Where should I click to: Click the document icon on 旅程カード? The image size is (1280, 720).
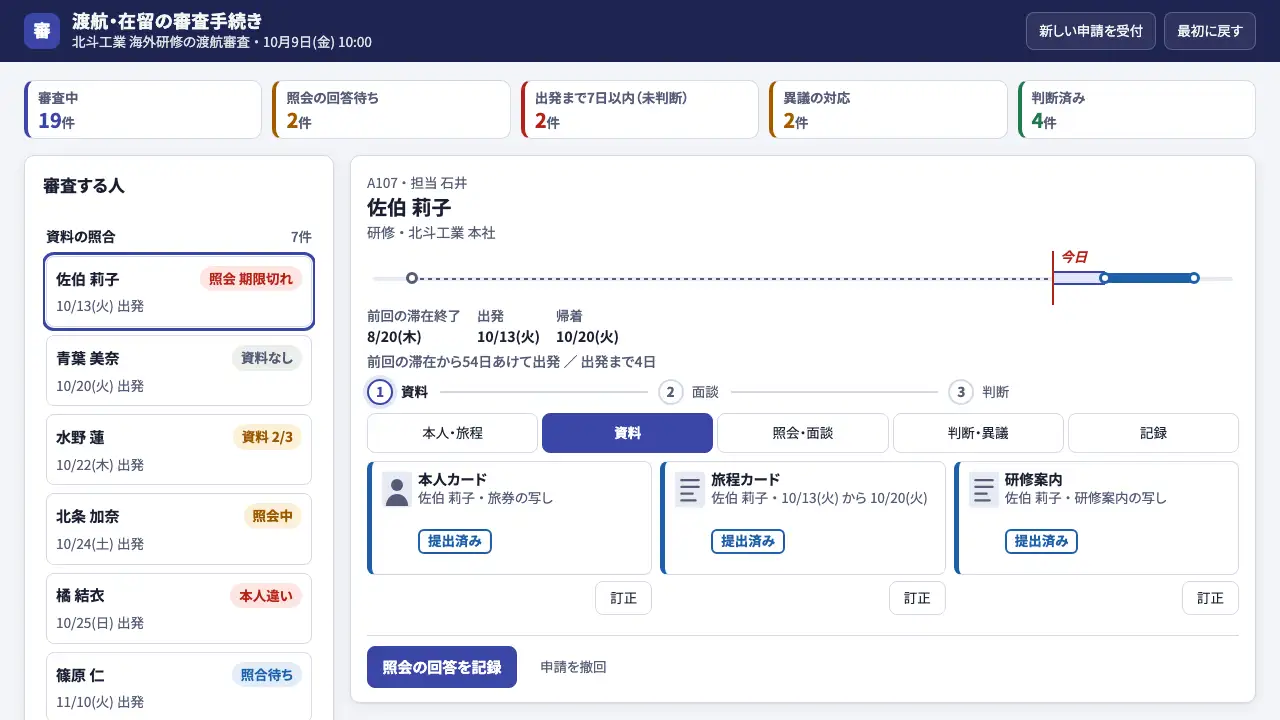click(690, 490)
